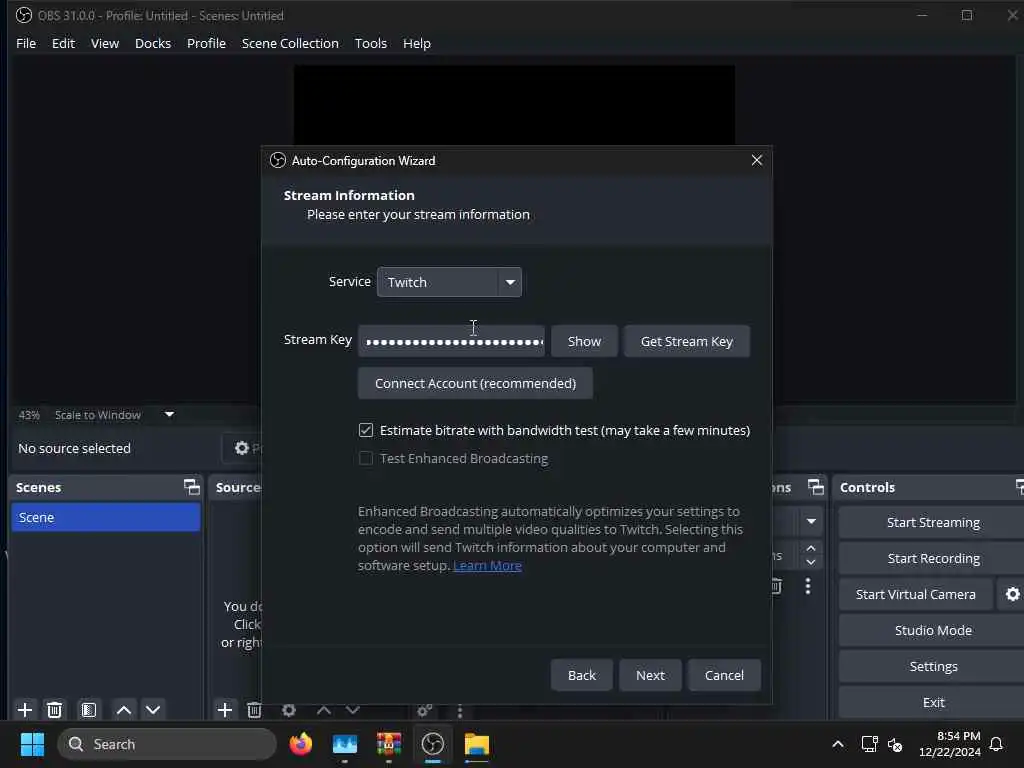Decrease transition duration stepper down
1024x768 pixels.
click(811, 562)
